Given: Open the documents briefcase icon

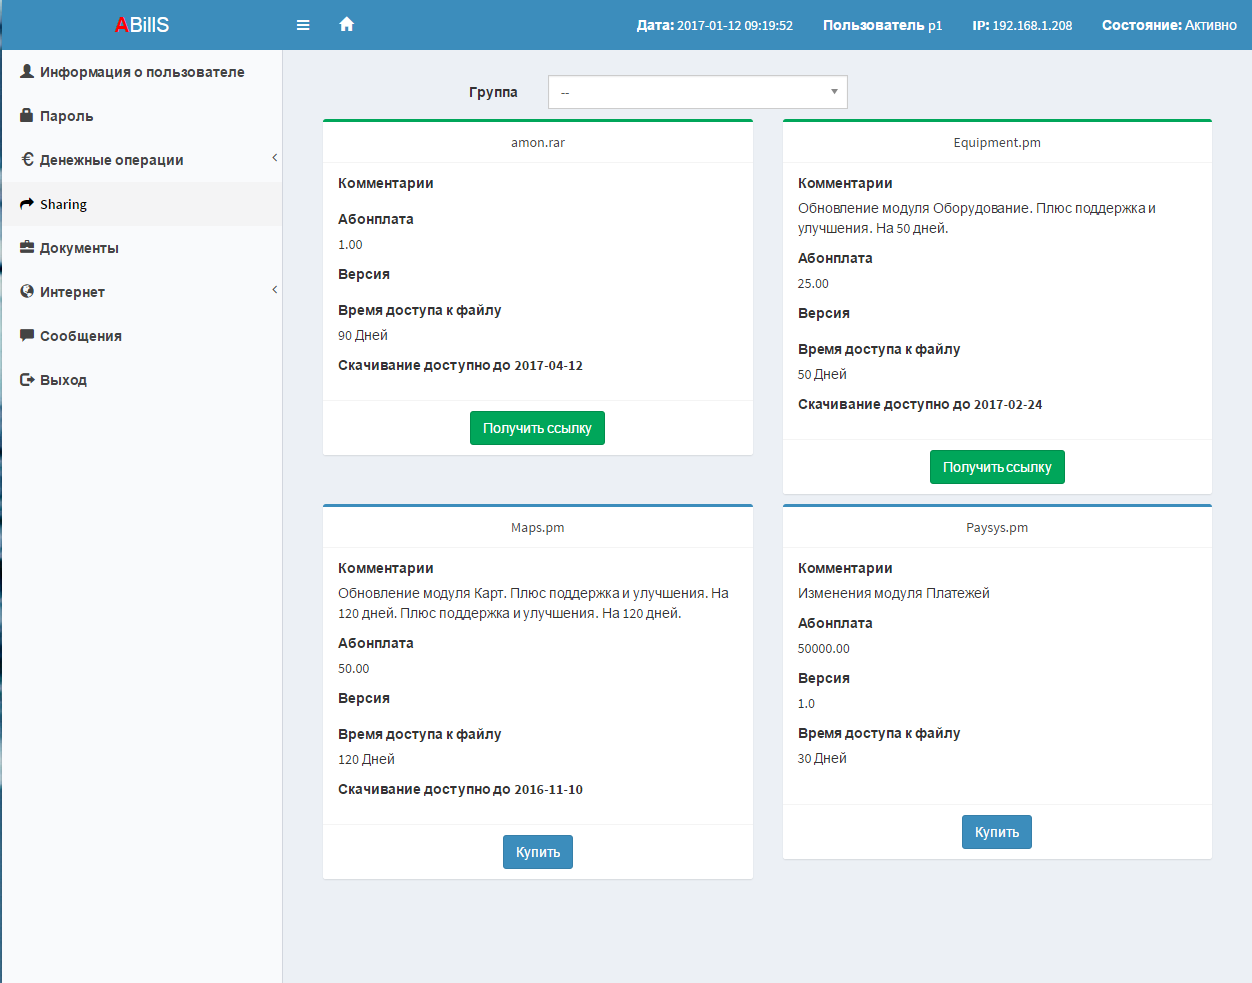Looking at the screenshot, I should pyautogui.click(x=27, y=247).
